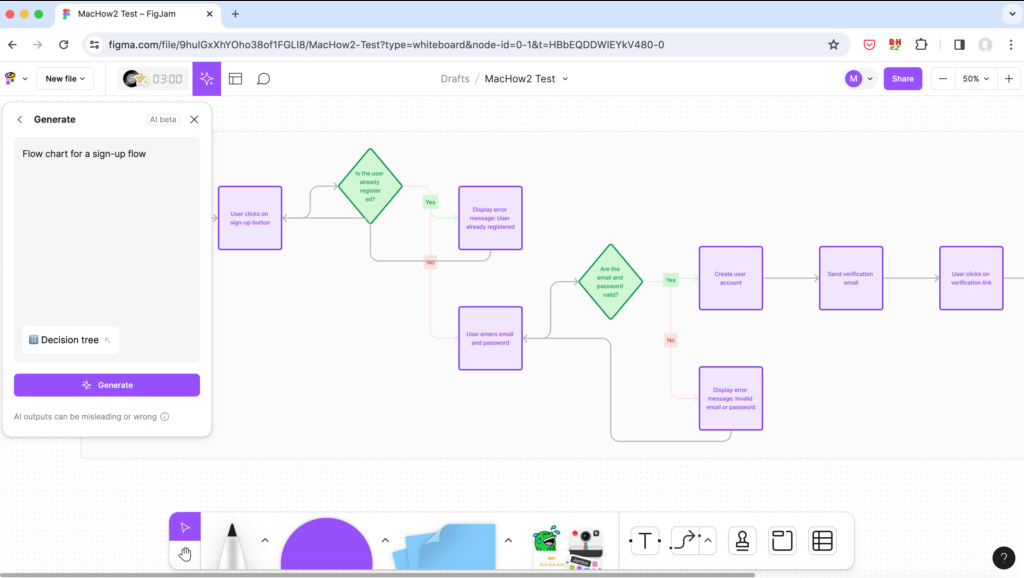The height and width of the screenshot is (578, 1024).
Task: Select 'Is the user already registered?' diamond
Action: tap(370, 186)
